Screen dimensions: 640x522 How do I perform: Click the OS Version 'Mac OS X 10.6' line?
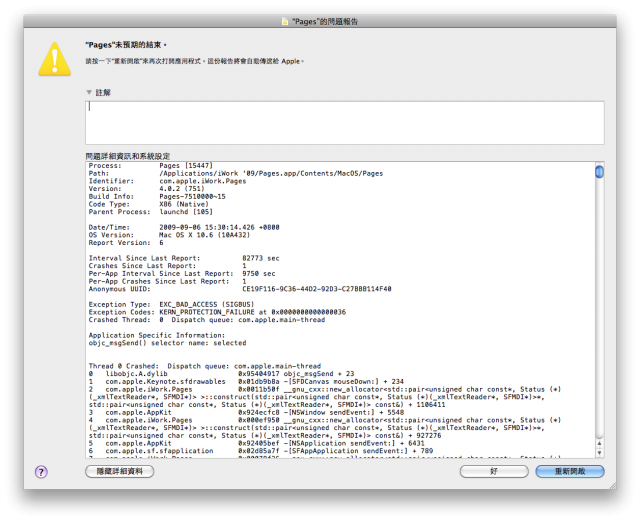(x=169, y=235)
